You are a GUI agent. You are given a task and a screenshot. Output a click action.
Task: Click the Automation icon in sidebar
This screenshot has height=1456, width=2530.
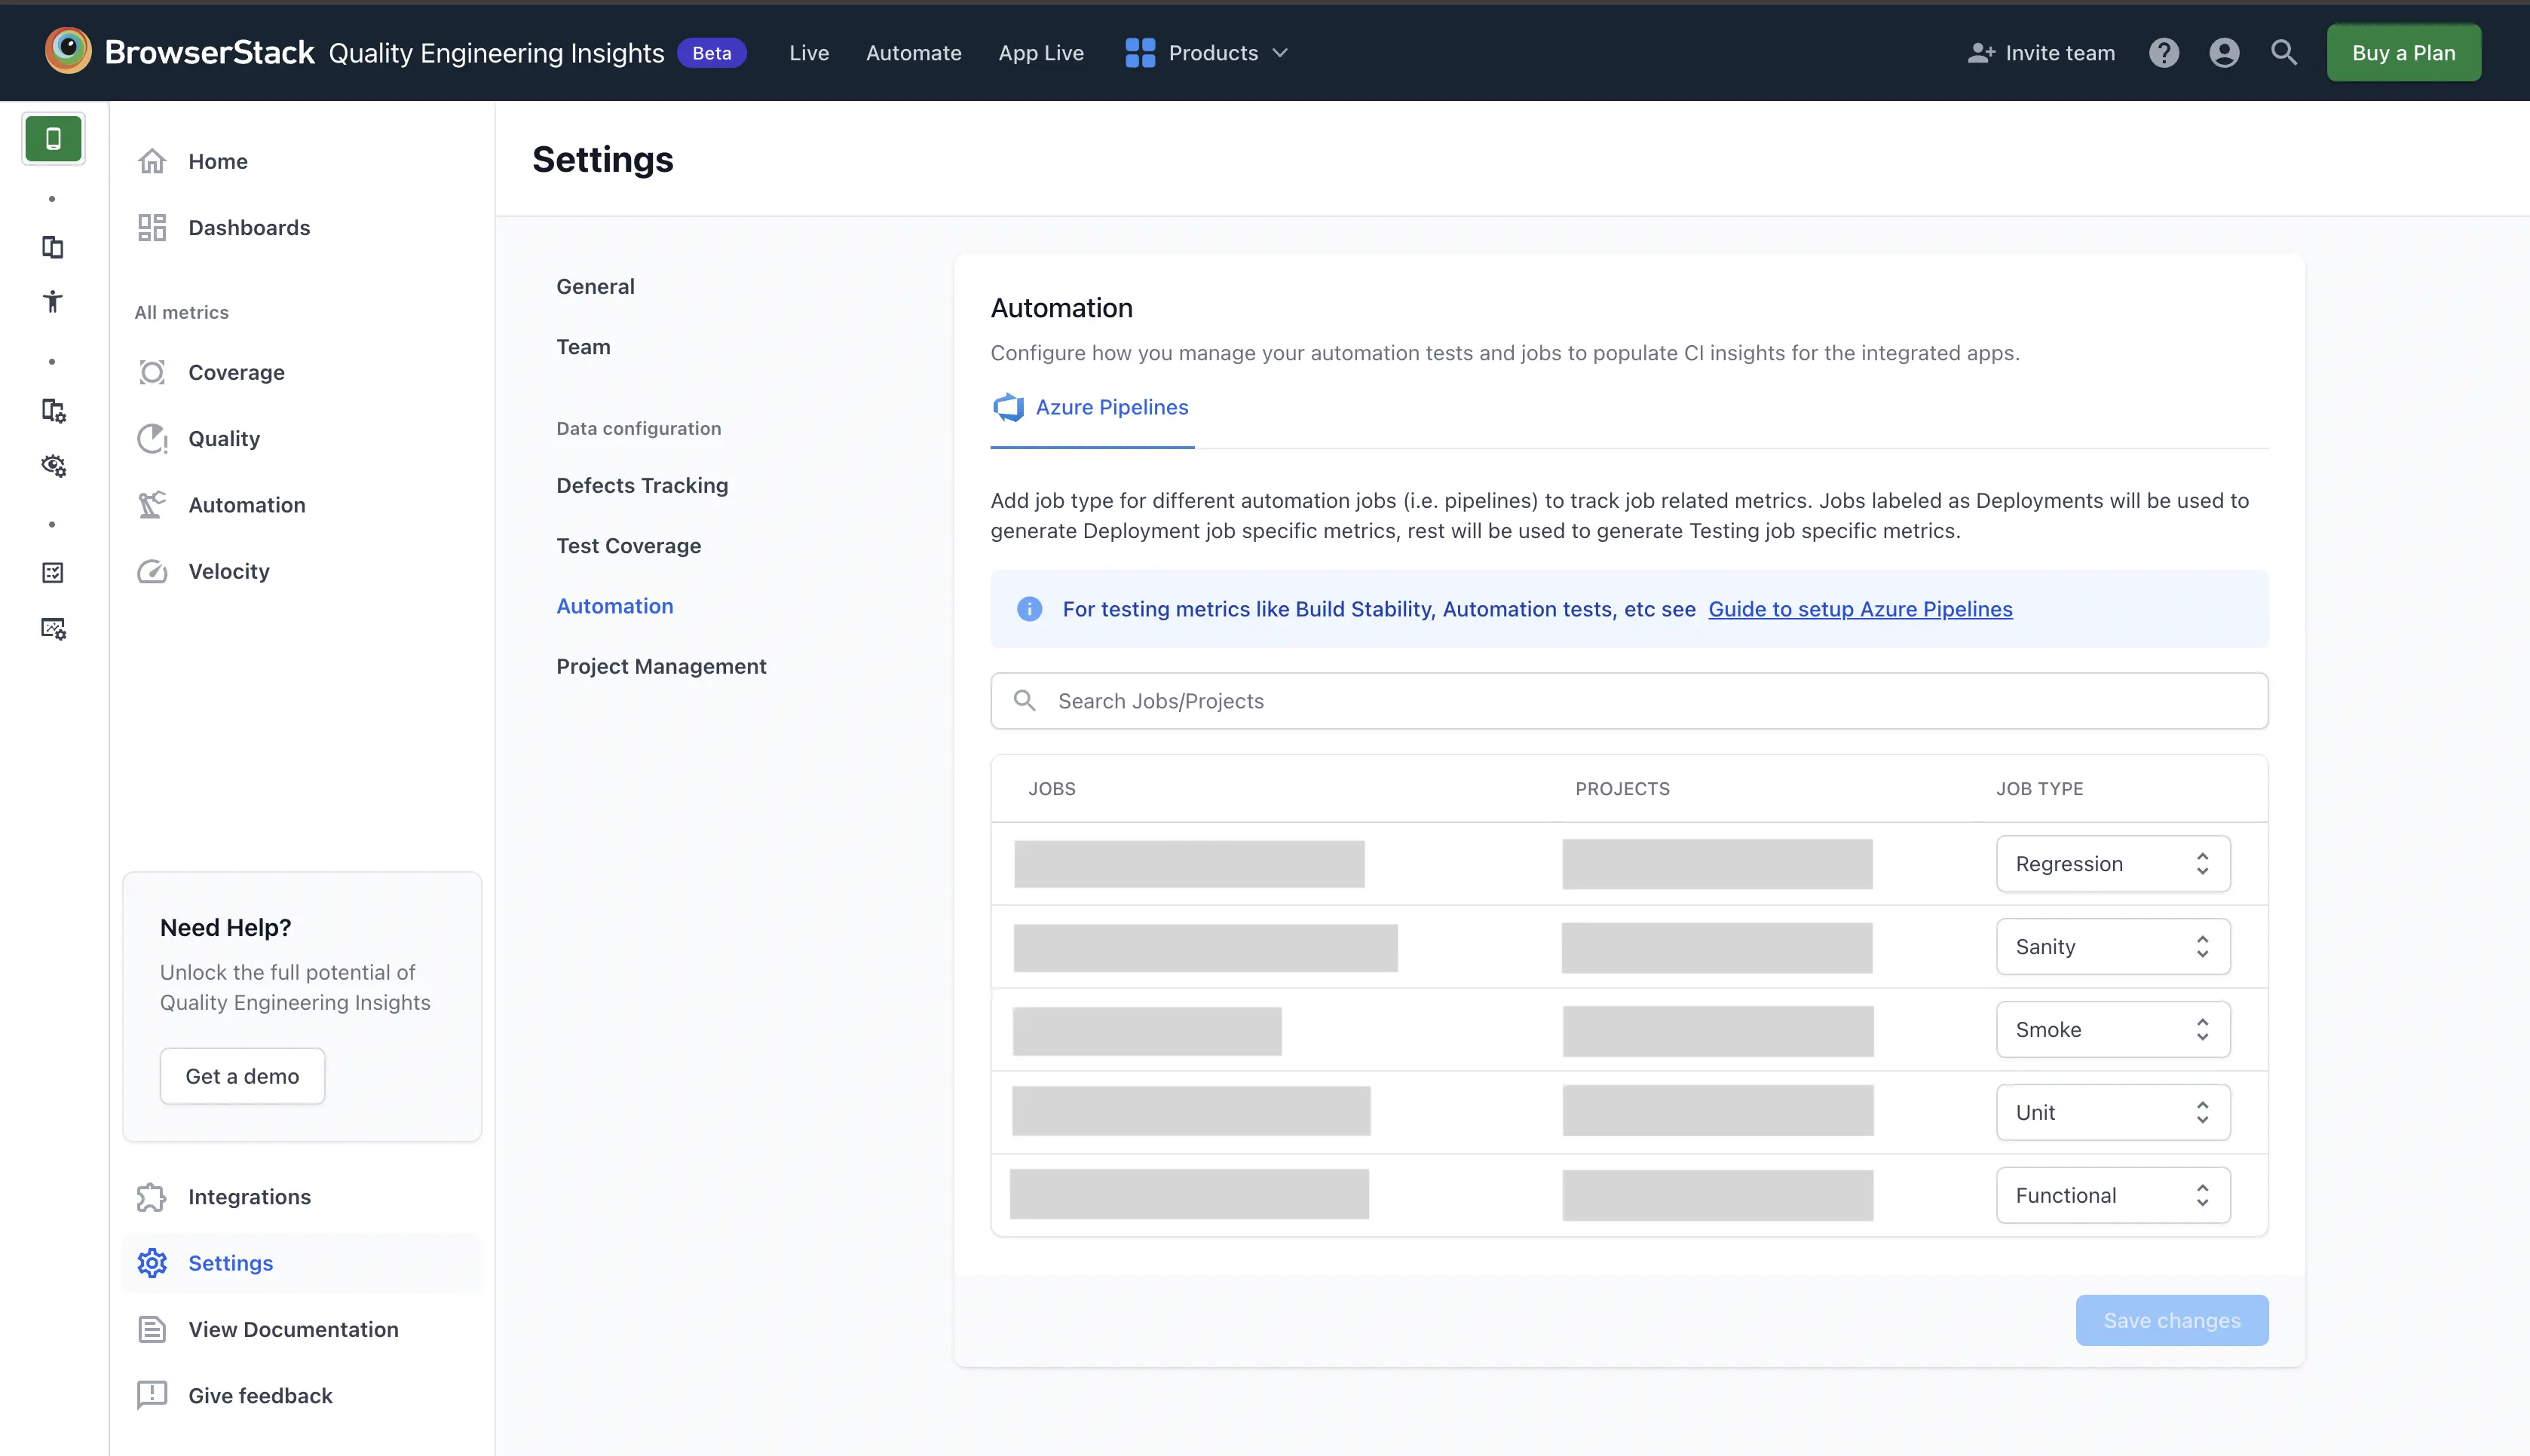[155, 504]
